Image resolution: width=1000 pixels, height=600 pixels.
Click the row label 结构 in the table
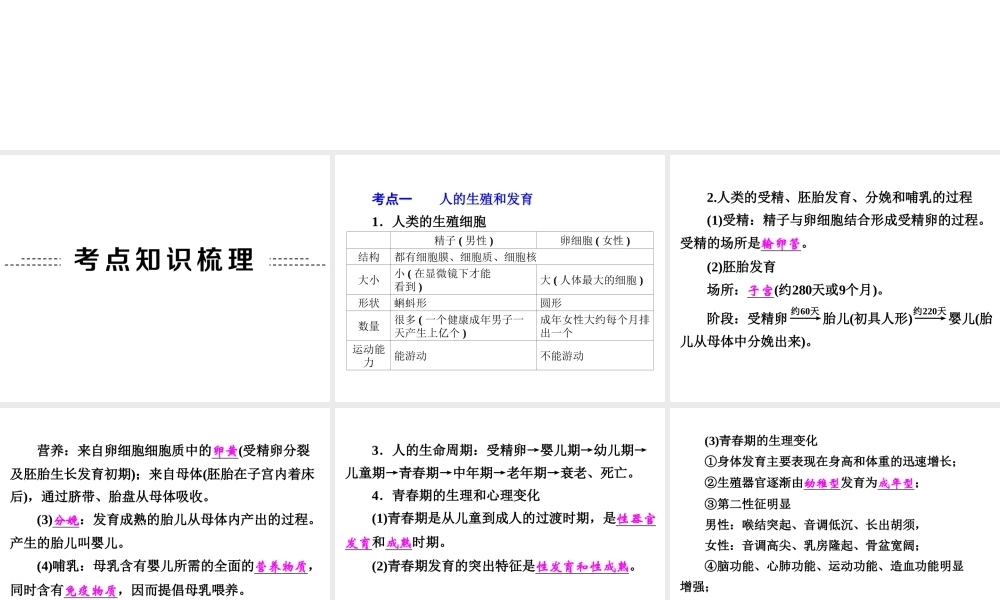(369, 256)
